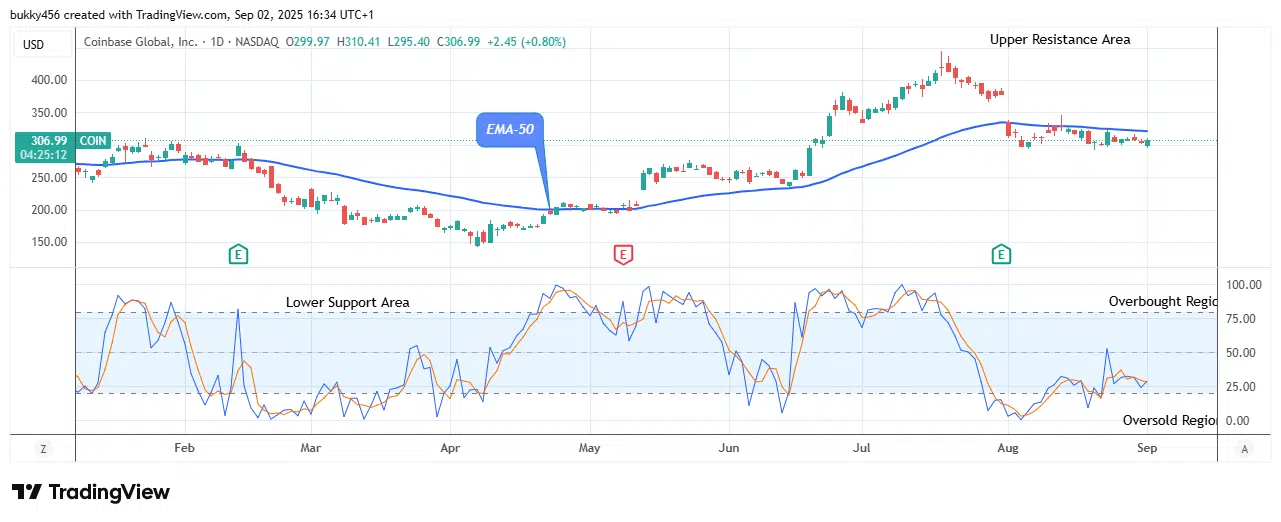Screen dimensions: 1281x522
Task: Click the 400.00 price axis value
Action: tap(49, 80)
